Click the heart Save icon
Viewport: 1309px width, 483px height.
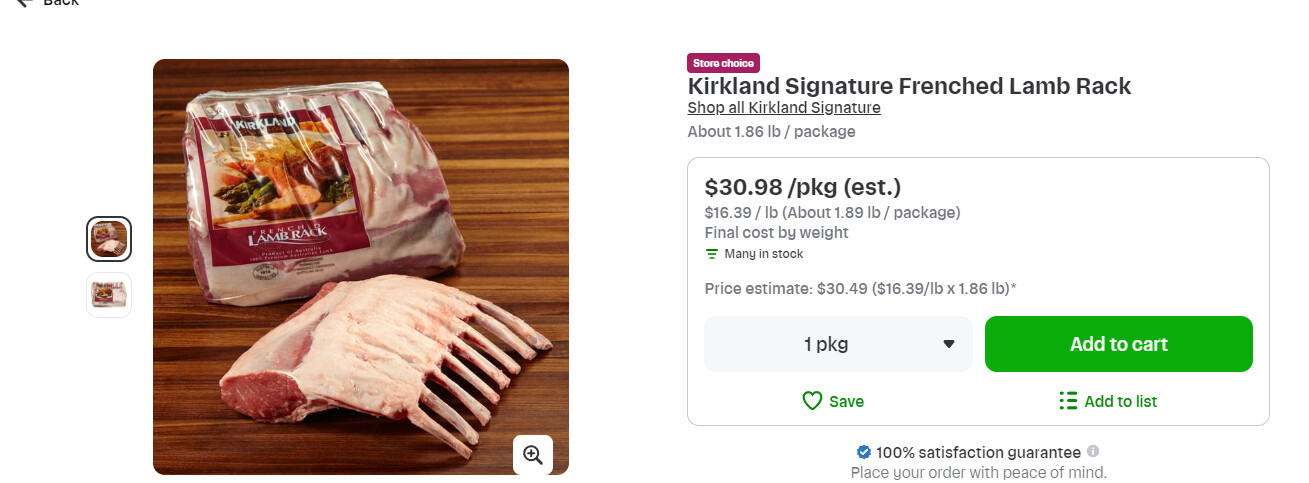point(812,401)
